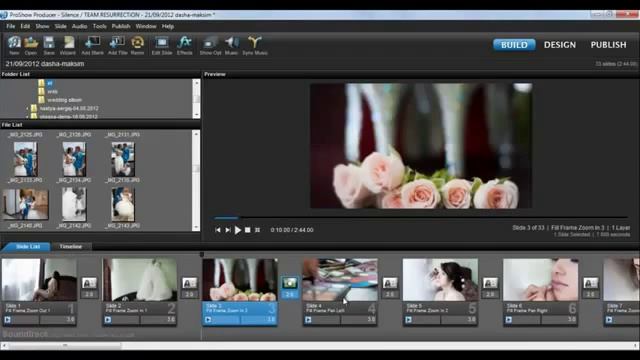The height and width of the screenshot is (360, 640).
Task: Open the transition icon after Slide 1
Action: [x=89, y=283]
